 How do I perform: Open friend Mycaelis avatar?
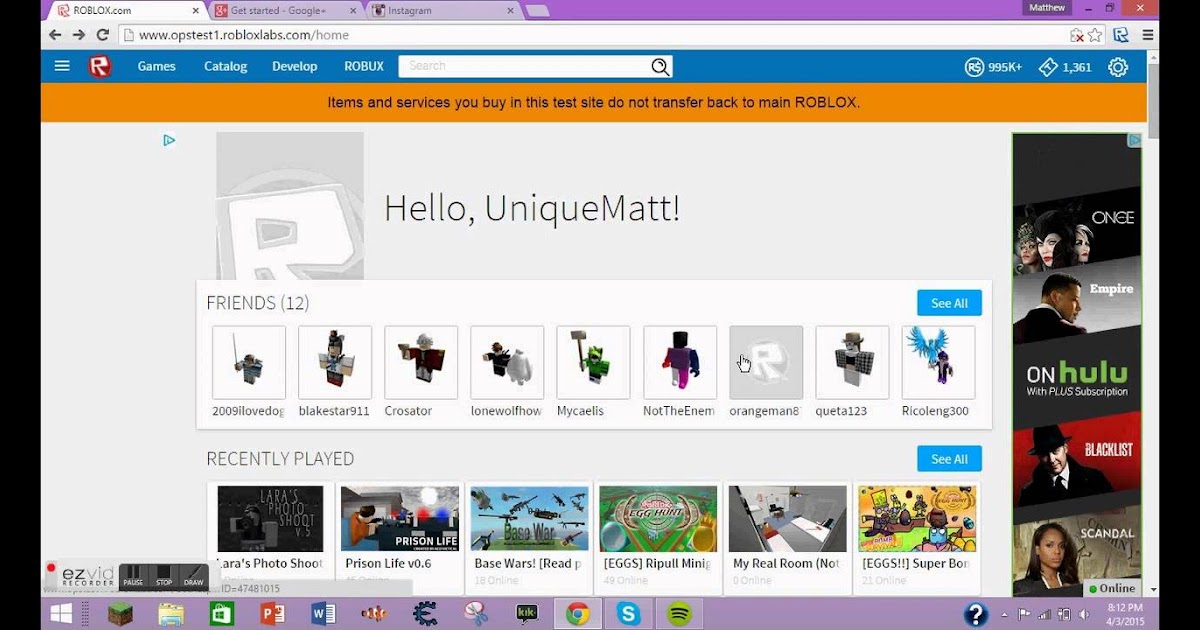(x=593, y=362)
